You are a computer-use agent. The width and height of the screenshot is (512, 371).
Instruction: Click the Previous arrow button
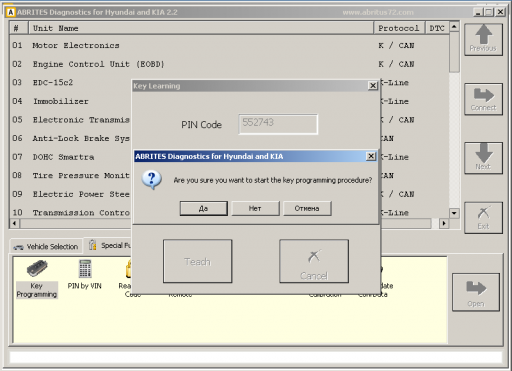point(483,39)
